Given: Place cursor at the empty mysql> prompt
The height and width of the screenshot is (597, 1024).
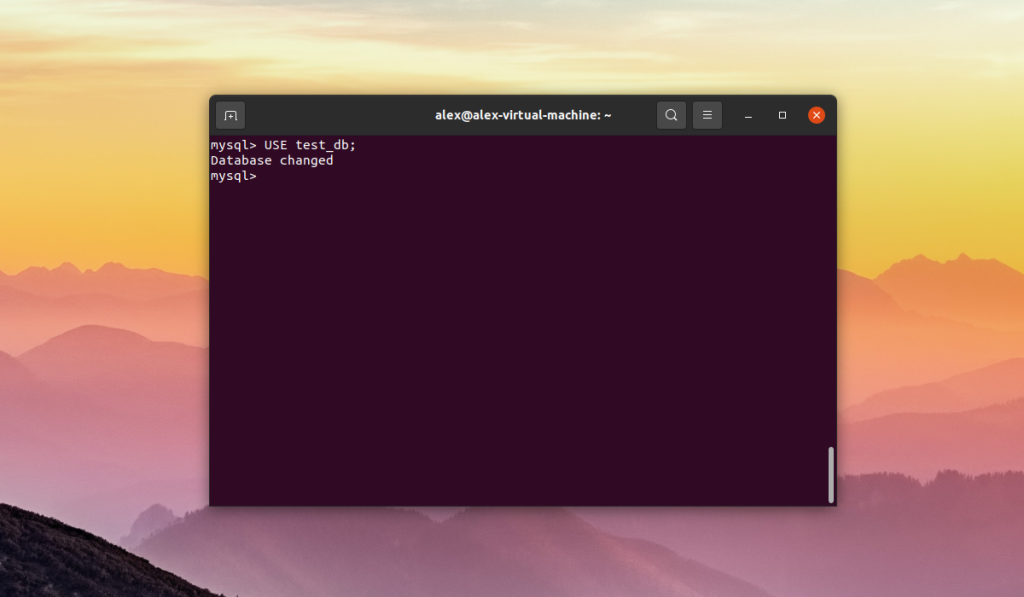Looking at the screenshot, I should point(233,176).
